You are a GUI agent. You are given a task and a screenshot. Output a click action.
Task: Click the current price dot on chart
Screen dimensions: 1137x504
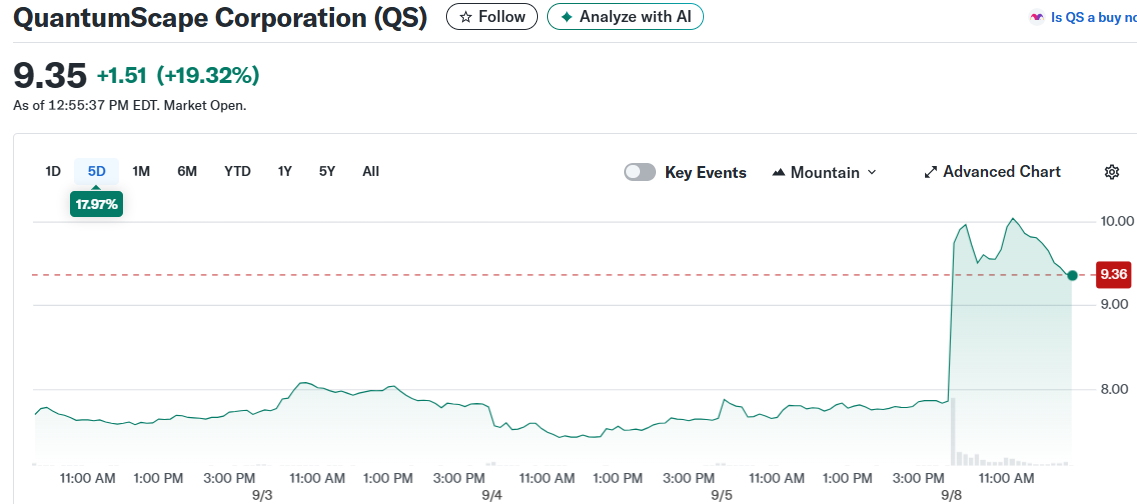click(x=1072, y=275)
